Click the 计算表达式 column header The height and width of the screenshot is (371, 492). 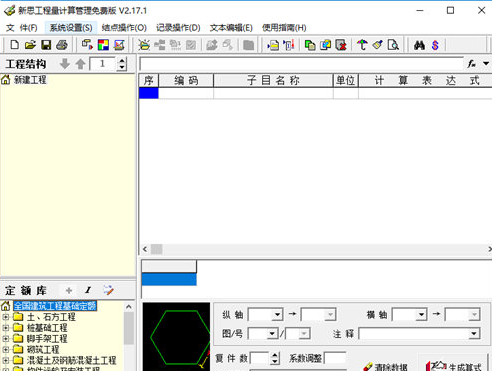[x=425, y=80]
